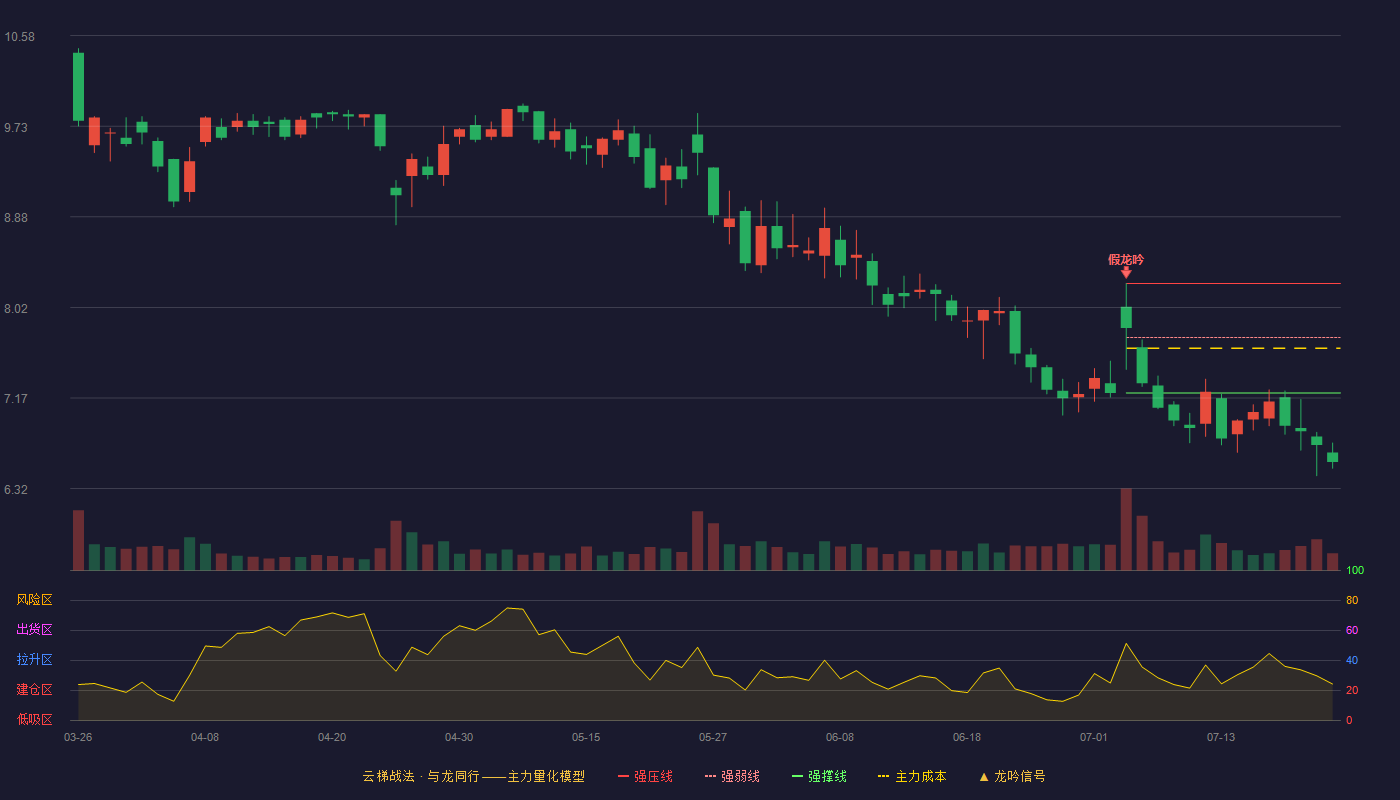Viewport: 1400px width, 800px height.
Task: Click the green 强撑线 horizontal line
Action: tap(1233, 393)
